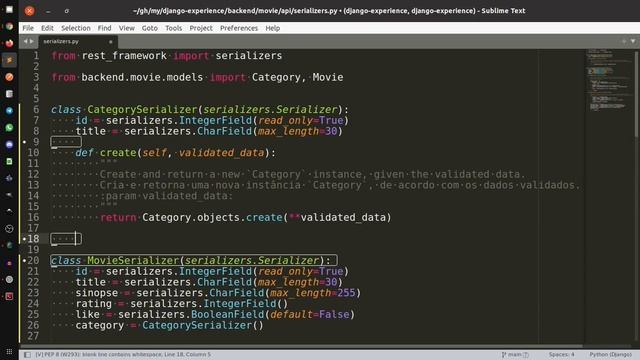Click 'create' method name on line 10
The height and width of the screenshot is (360, 640).
pyautogui.click(x=118, y=153)
